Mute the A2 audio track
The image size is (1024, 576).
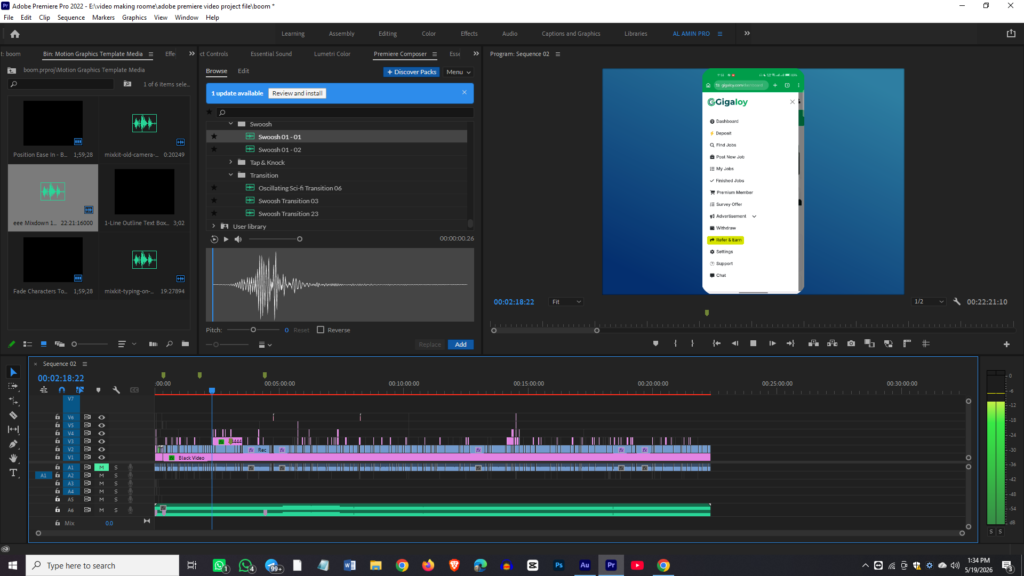101,475
